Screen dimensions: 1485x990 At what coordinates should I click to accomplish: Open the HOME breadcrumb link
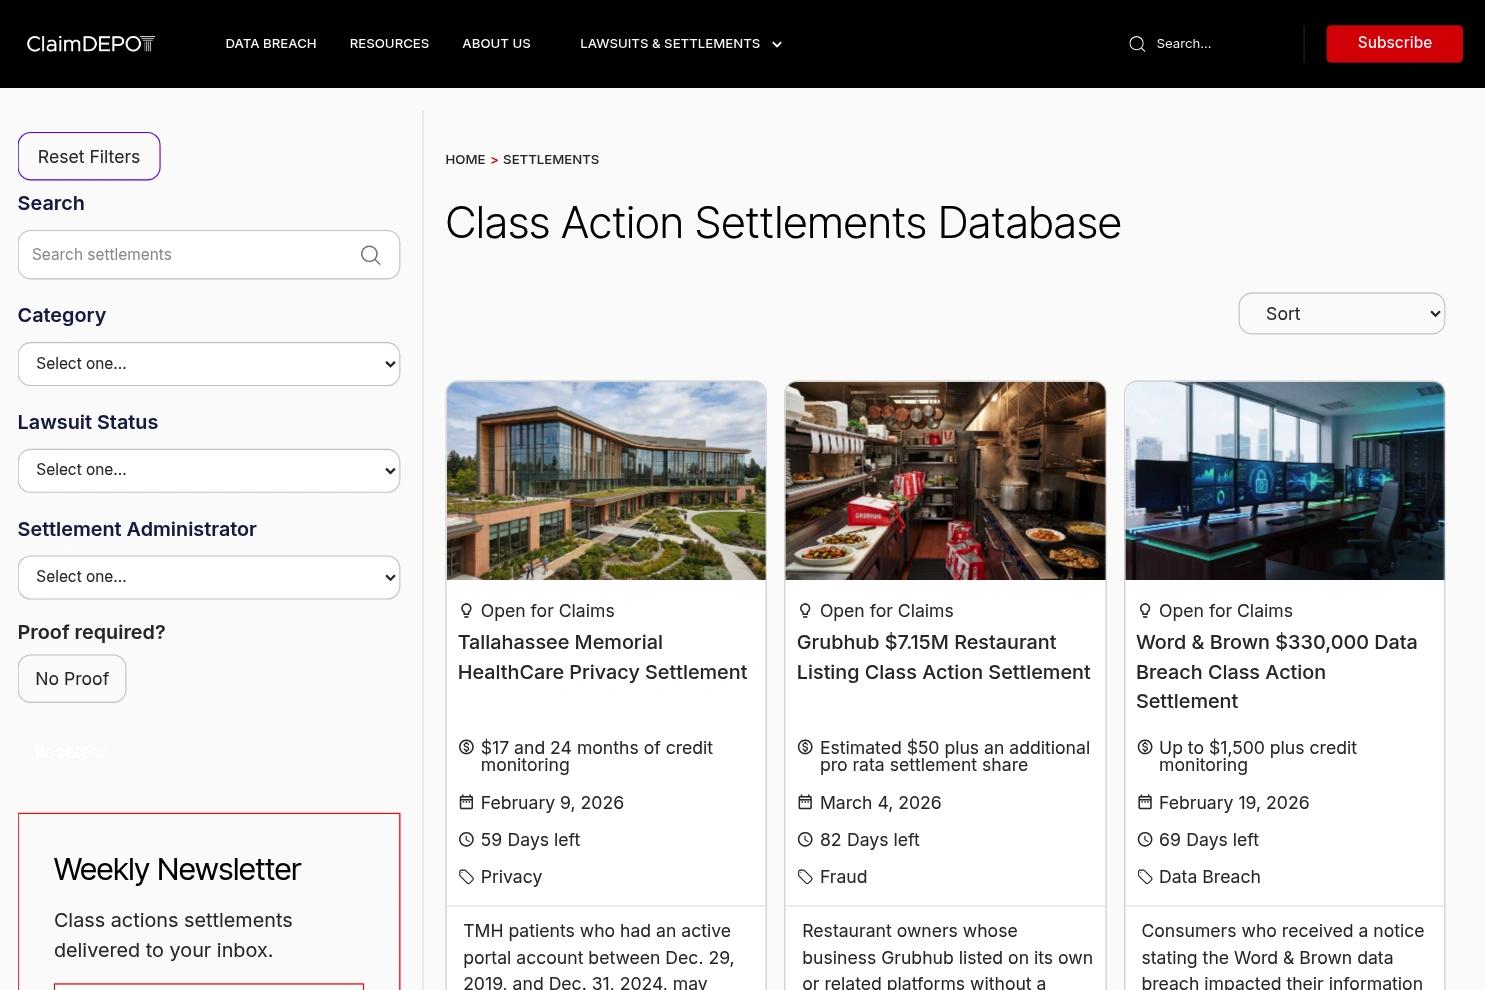click(465, 159)
